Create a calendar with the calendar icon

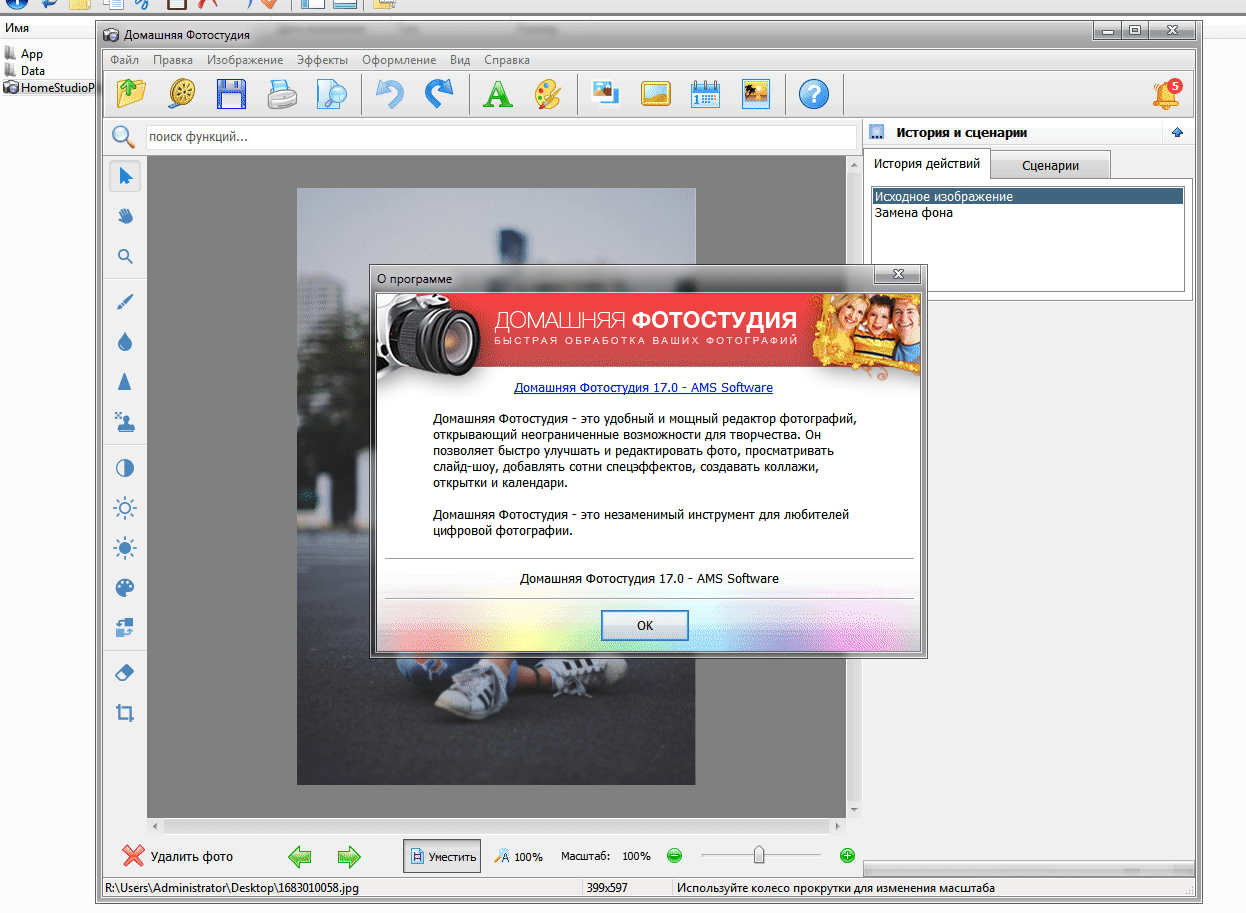click(706, 94)
